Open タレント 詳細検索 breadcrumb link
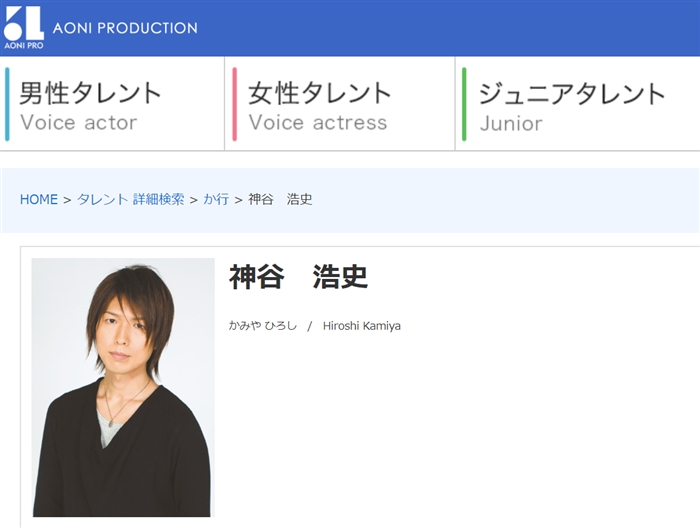Image resolution: width=700 pixels, height=528 pixels. 130,199
